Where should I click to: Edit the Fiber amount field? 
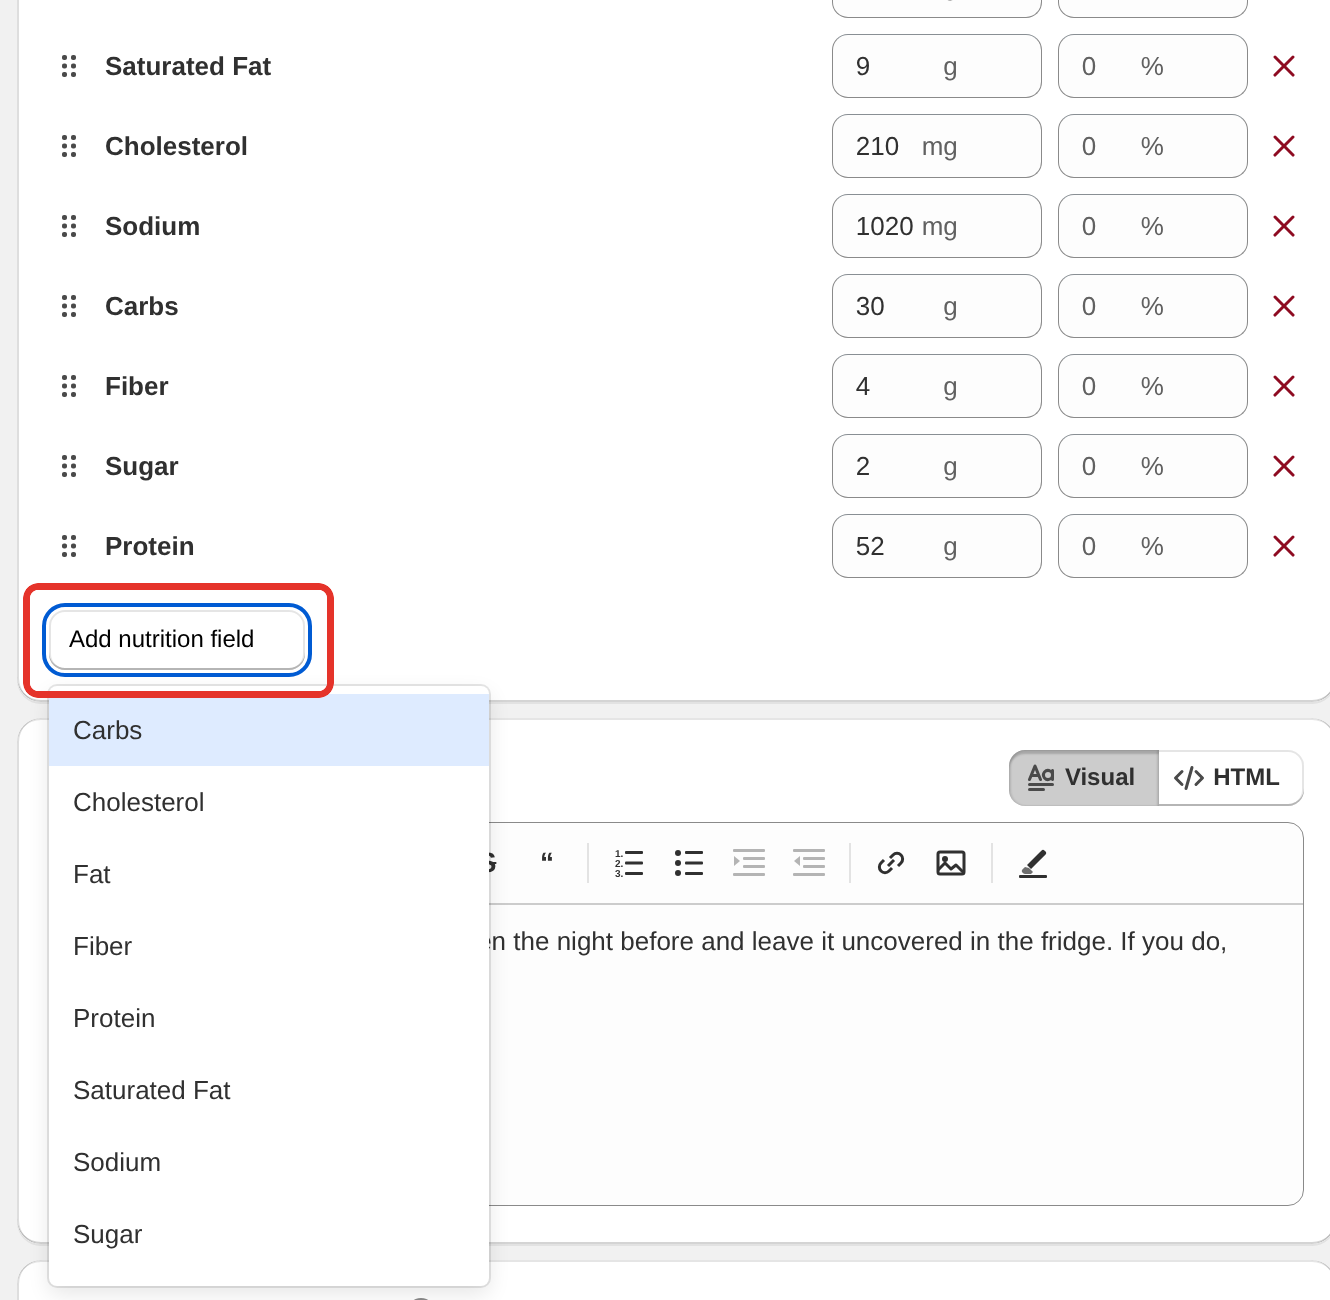[937, 386]
